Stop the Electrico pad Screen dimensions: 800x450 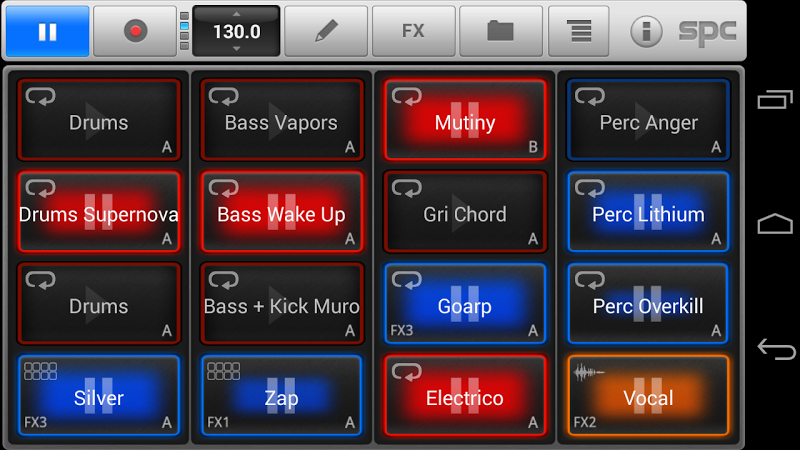click(x=465, y=395)
